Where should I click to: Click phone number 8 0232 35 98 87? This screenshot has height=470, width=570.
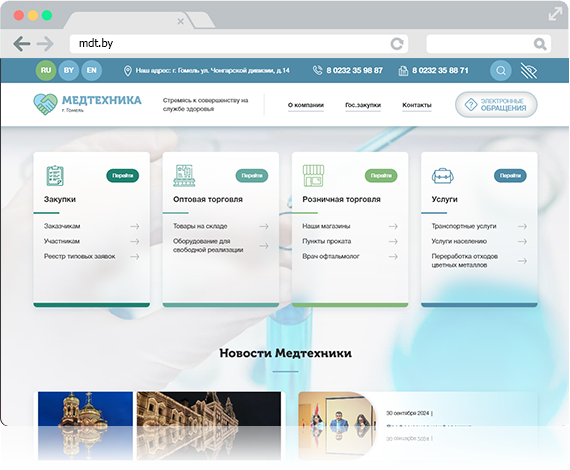354,71
